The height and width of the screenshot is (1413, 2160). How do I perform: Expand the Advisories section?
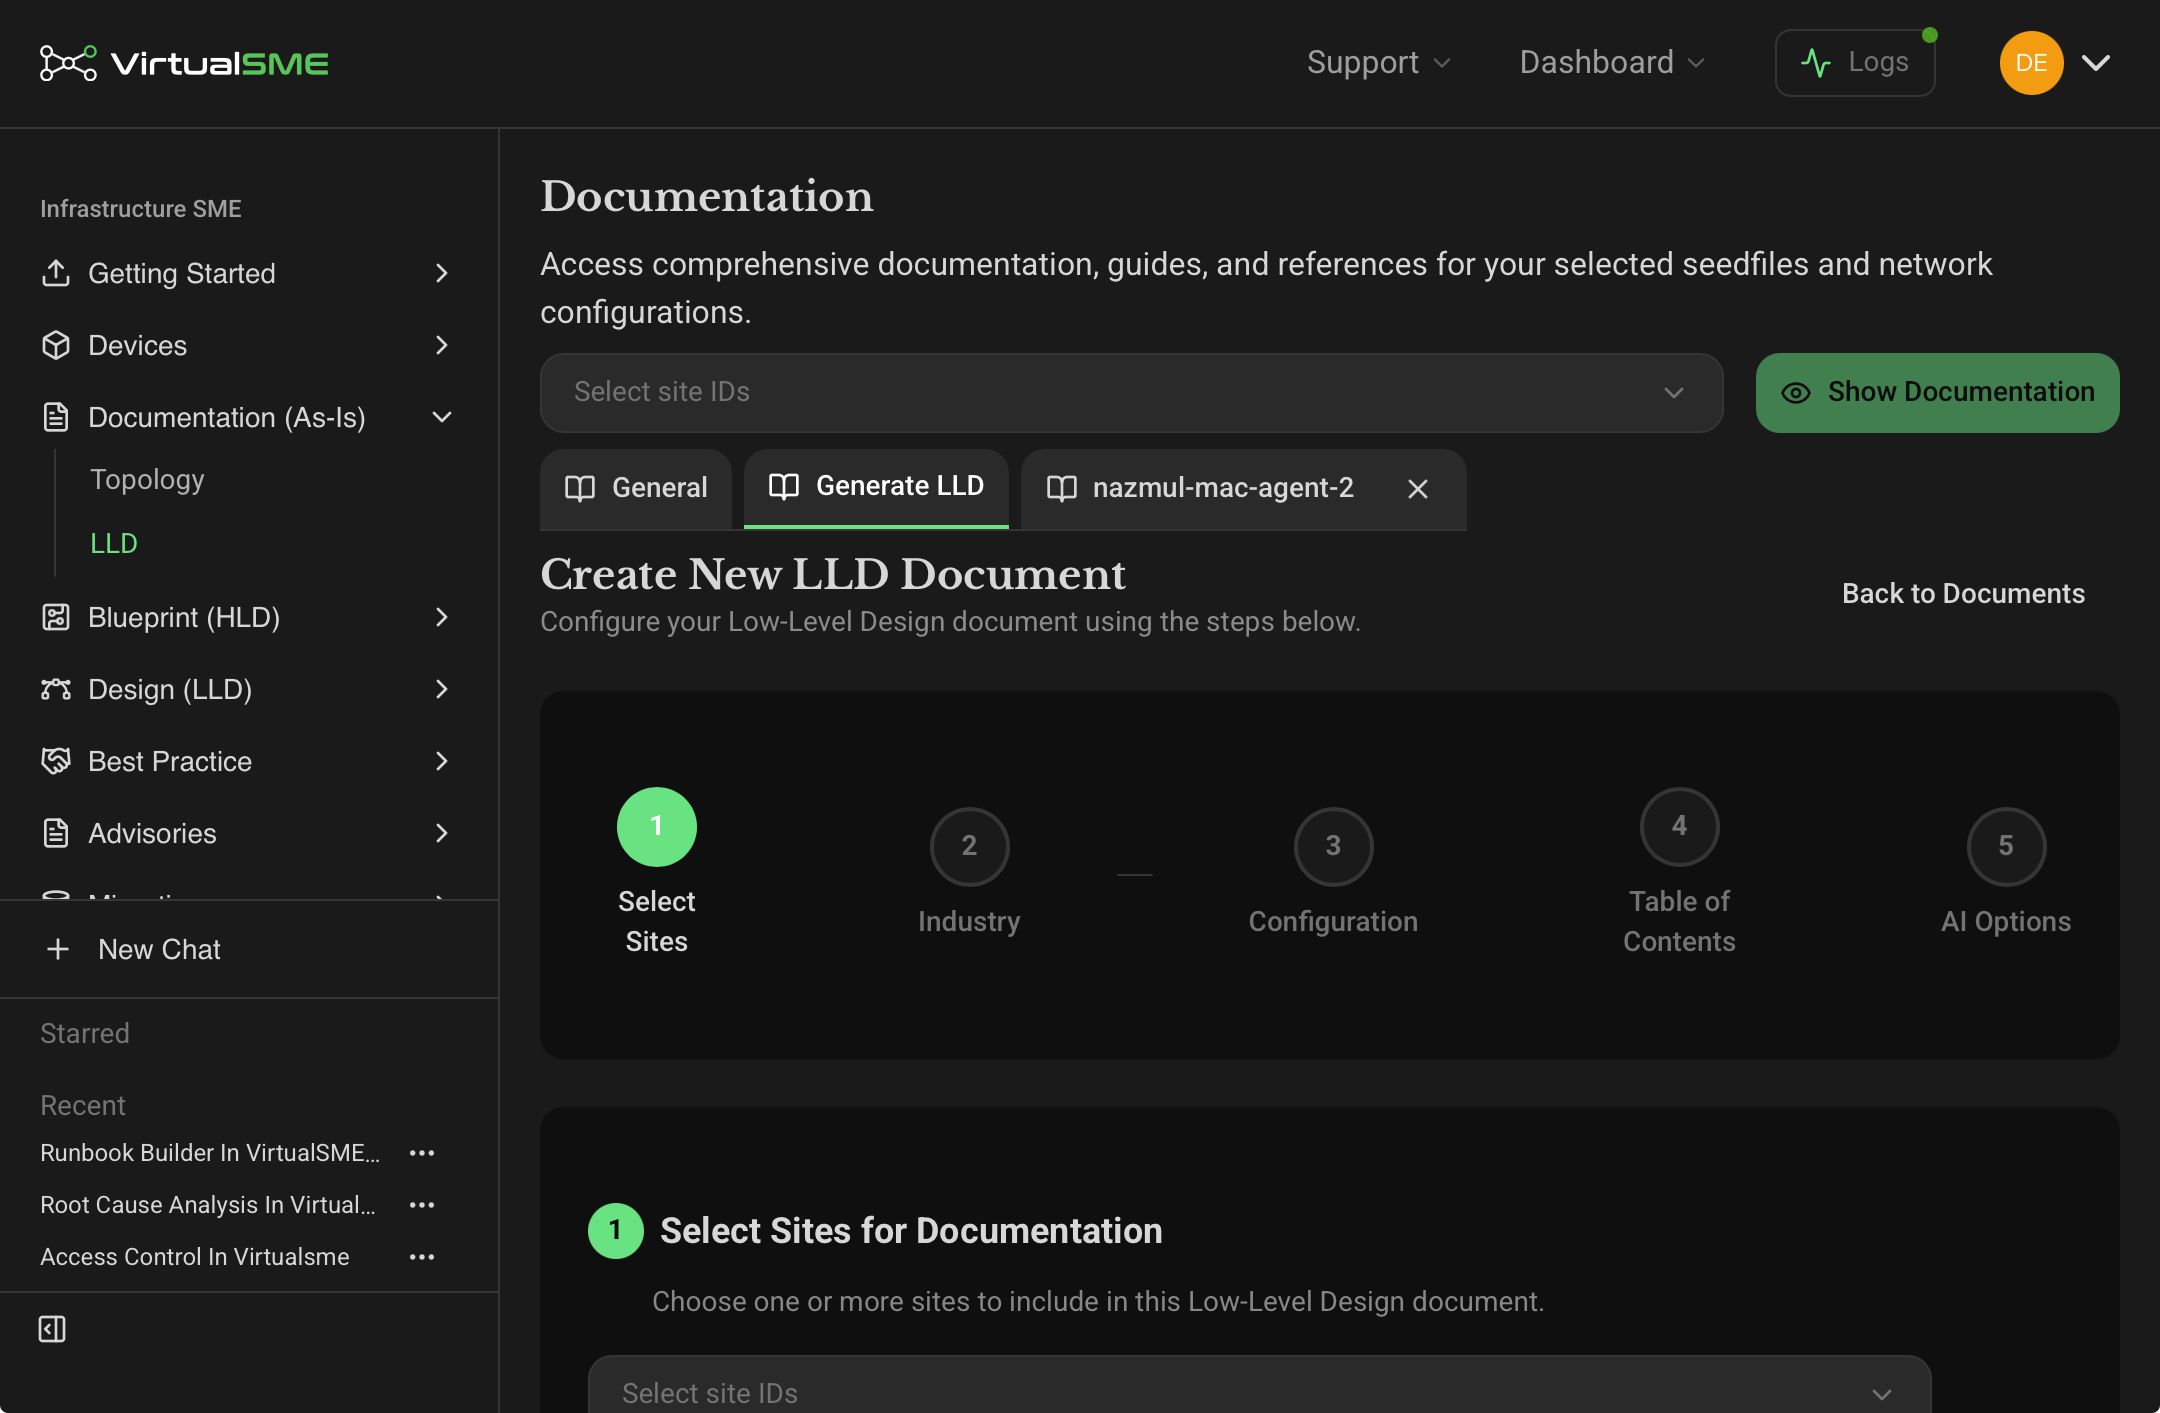tap(442, 833)
